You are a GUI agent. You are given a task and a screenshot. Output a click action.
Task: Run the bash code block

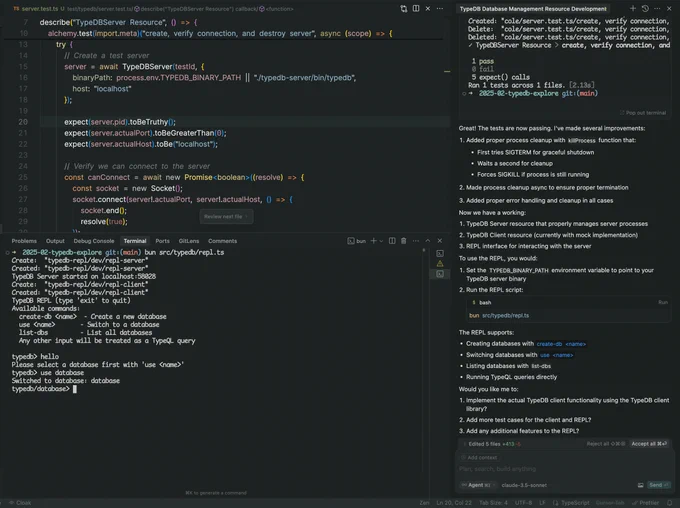point(663,302)
